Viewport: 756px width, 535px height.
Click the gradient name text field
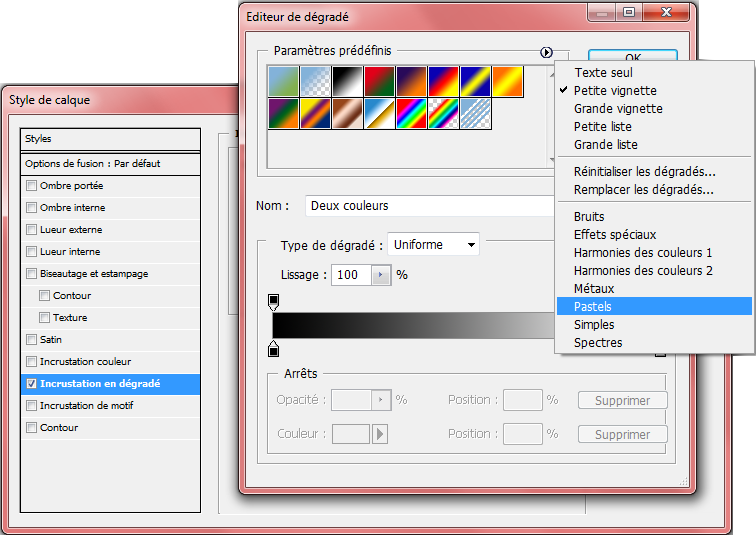click(x=428, y=206)
